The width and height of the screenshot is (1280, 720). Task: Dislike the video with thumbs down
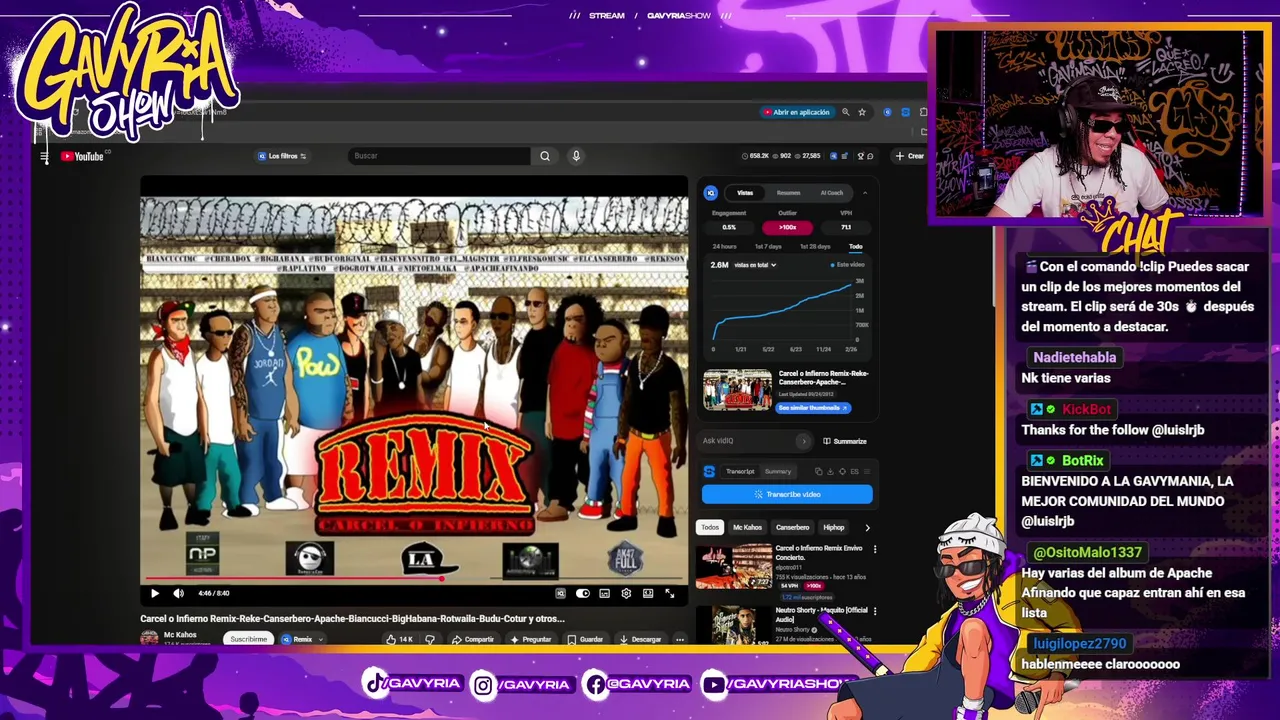[x=430, y=639]
